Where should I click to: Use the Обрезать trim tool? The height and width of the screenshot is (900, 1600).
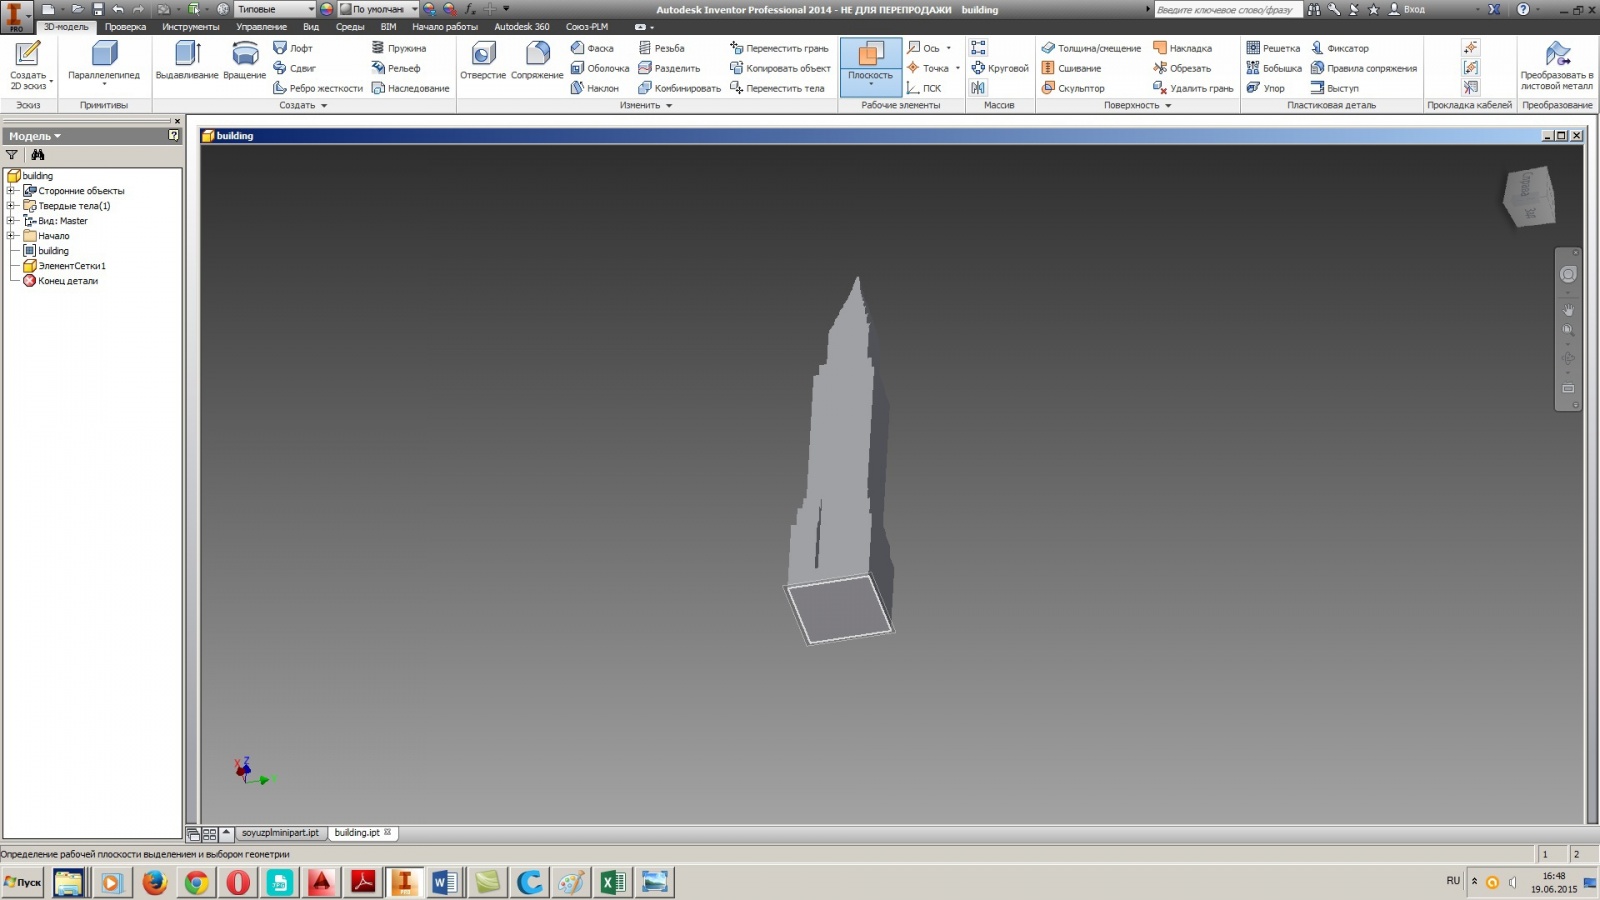click(x=1182, y=68)
